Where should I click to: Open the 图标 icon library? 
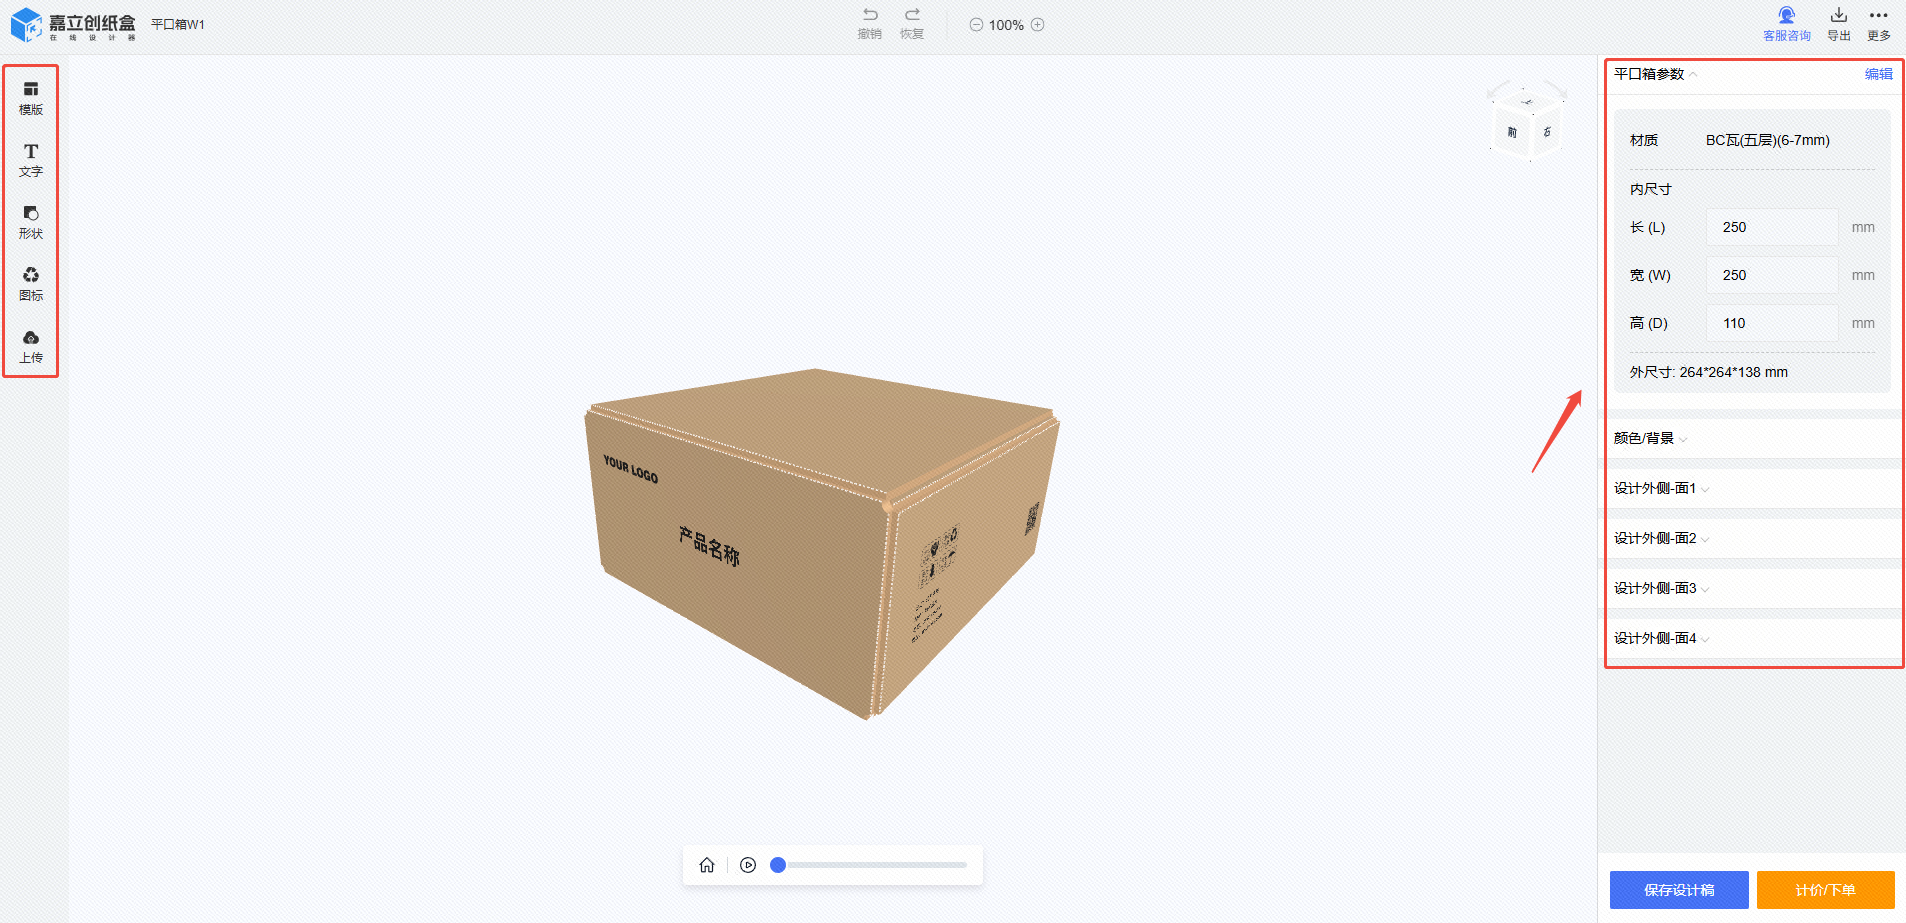pos(31,283)
